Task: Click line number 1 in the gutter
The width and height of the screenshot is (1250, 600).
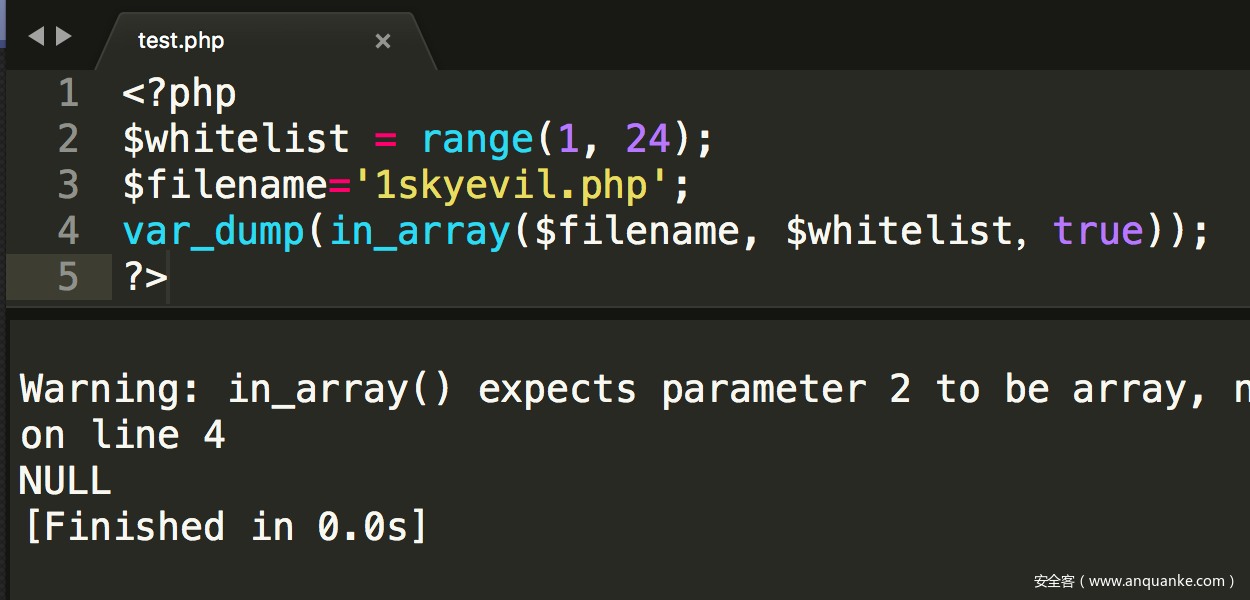Action: pyautogui.click(x=68, y=94)
